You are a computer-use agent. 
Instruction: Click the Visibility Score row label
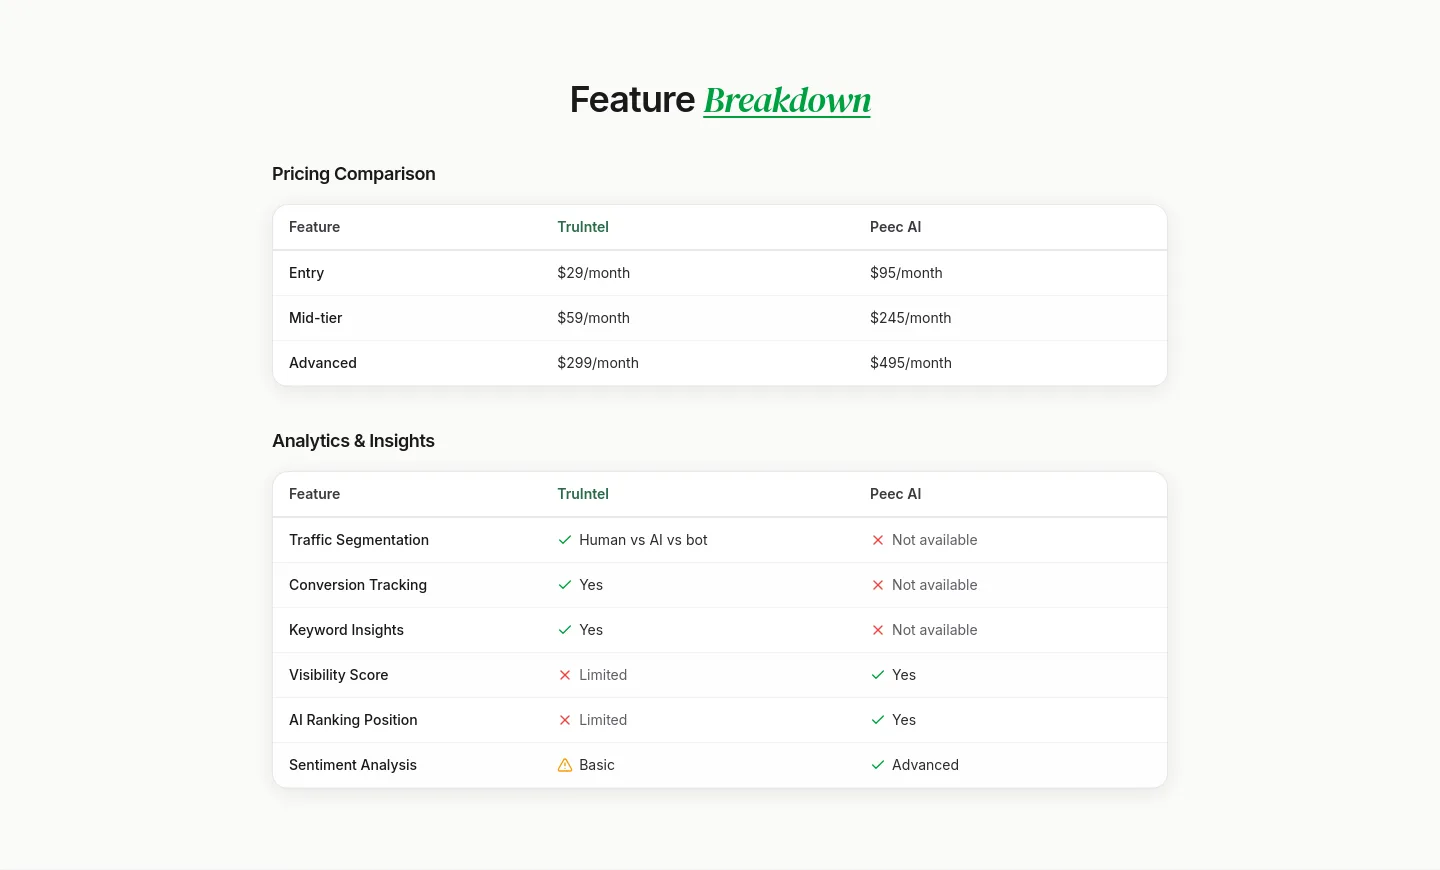tap(339, 675)
